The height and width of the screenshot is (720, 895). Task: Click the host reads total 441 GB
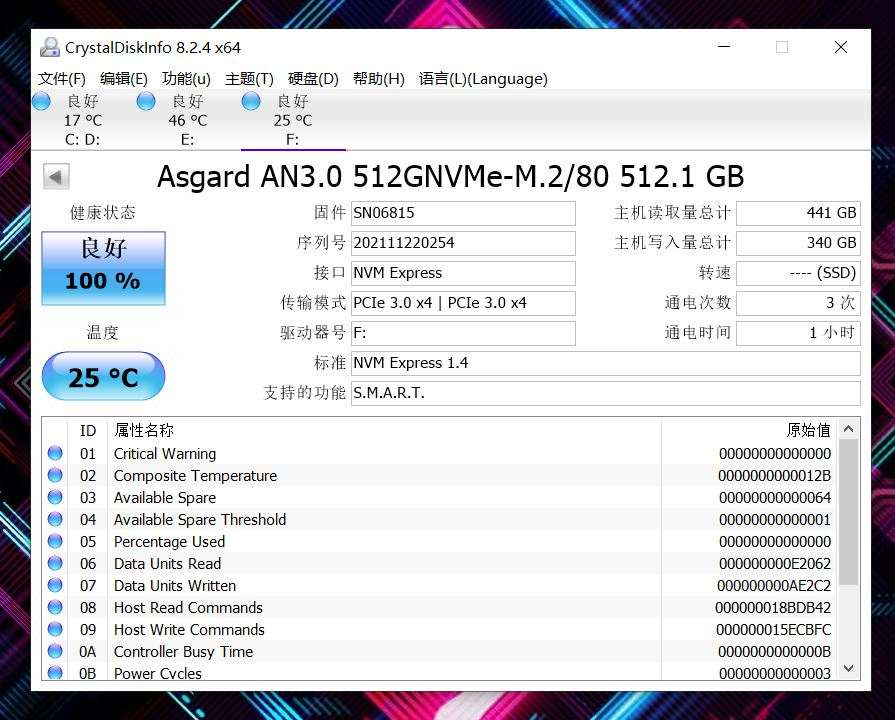(798, 214)
